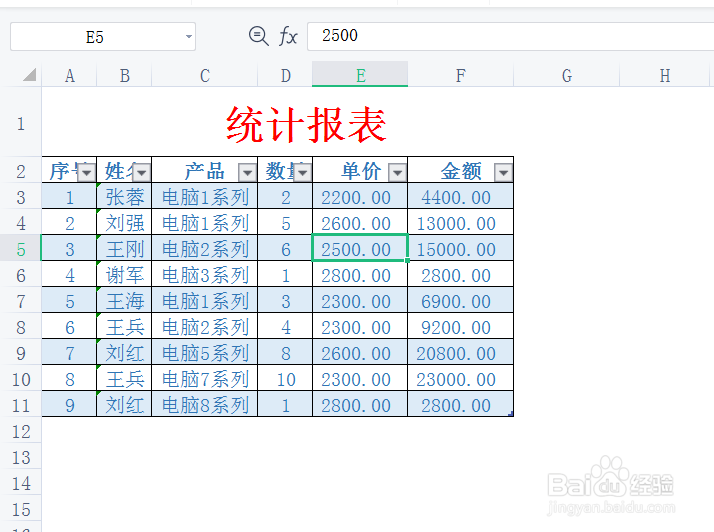Click the name cell 谢军
Viewport: 714px width, 532px height.
pyautogui.click(x=124, y=275)
